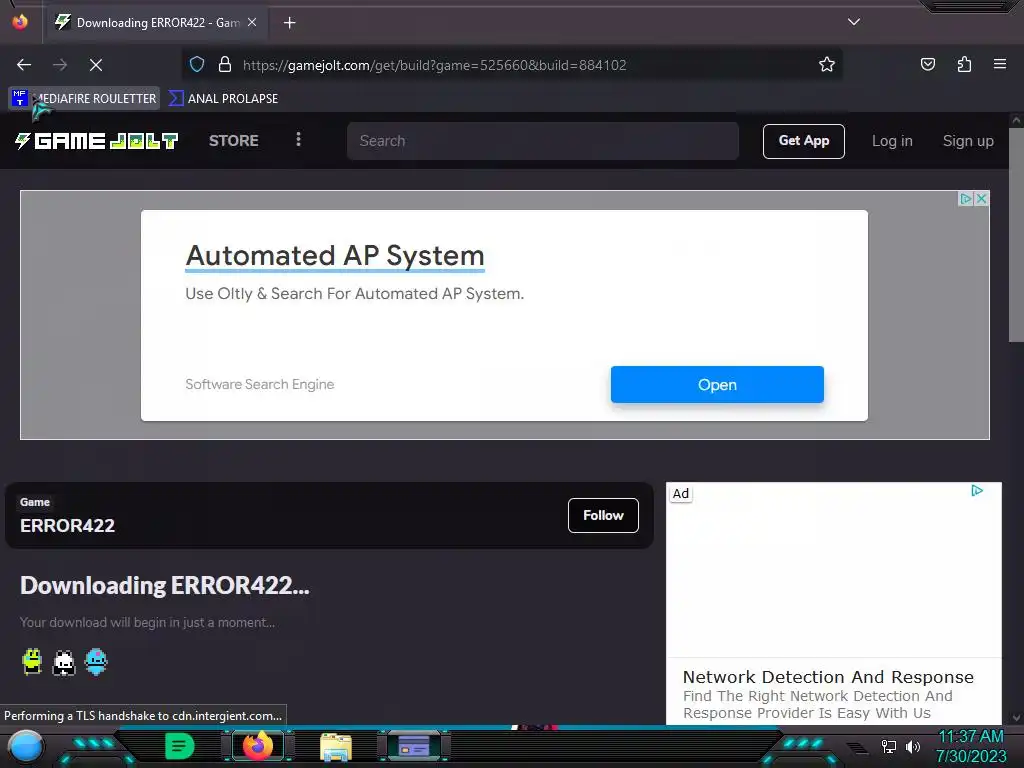Open Firefox extensions menu
The image size is (1024, 768).
pos(964,64)
